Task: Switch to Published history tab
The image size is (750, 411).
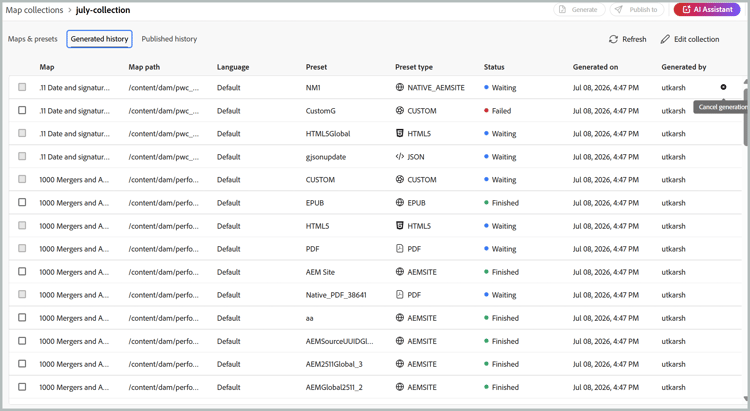Action: pyautogui.click(x=169, y=39)
